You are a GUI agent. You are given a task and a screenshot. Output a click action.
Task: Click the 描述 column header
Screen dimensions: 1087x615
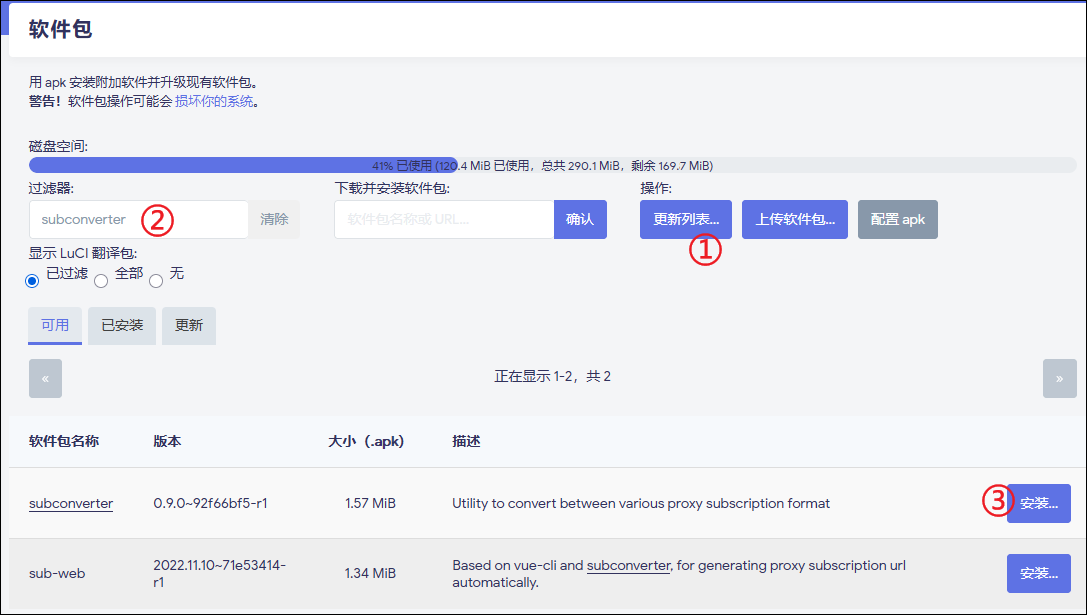(x=467, y=442)
